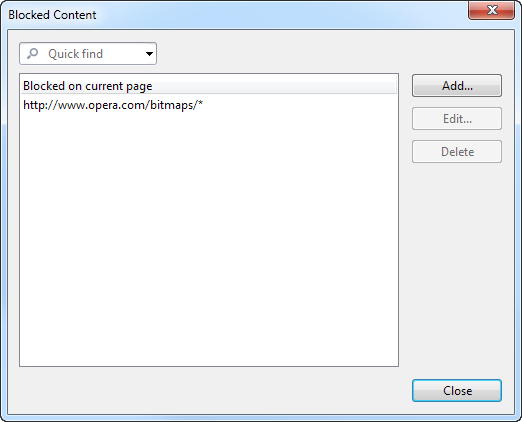Select the http://www.opera.com/bitmaps/* entry
The height and width of the screenshot is (422, 522).
click(209, 105)
